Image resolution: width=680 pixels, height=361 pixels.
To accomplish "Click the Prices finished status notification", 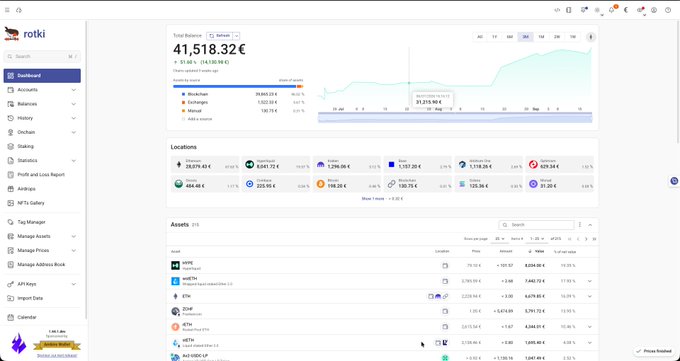I will click(654, 351).
